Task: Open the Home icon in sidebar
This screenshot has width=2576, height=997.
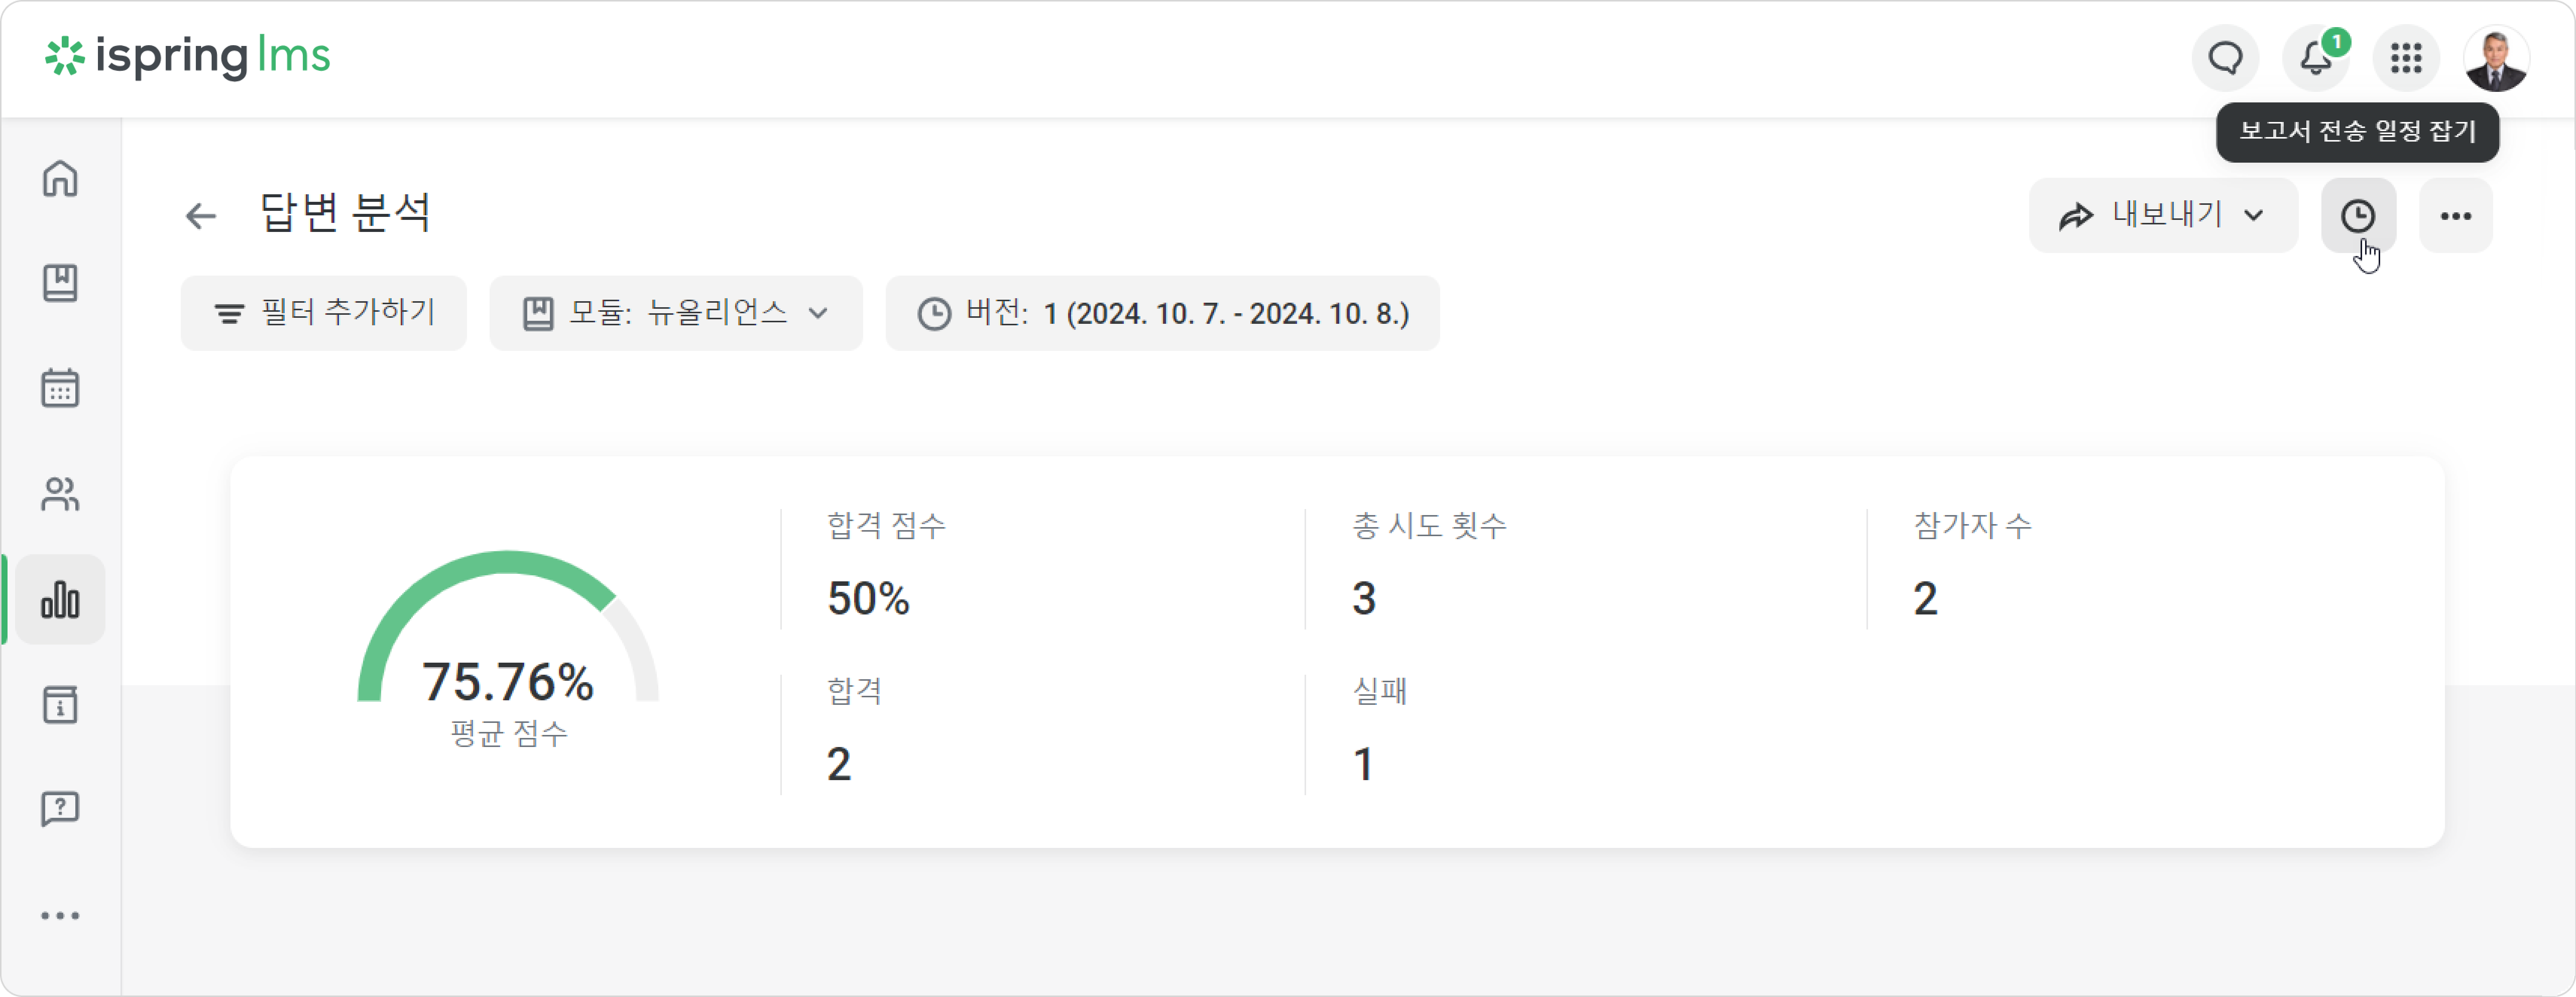Action: click(x=60, y=179)
